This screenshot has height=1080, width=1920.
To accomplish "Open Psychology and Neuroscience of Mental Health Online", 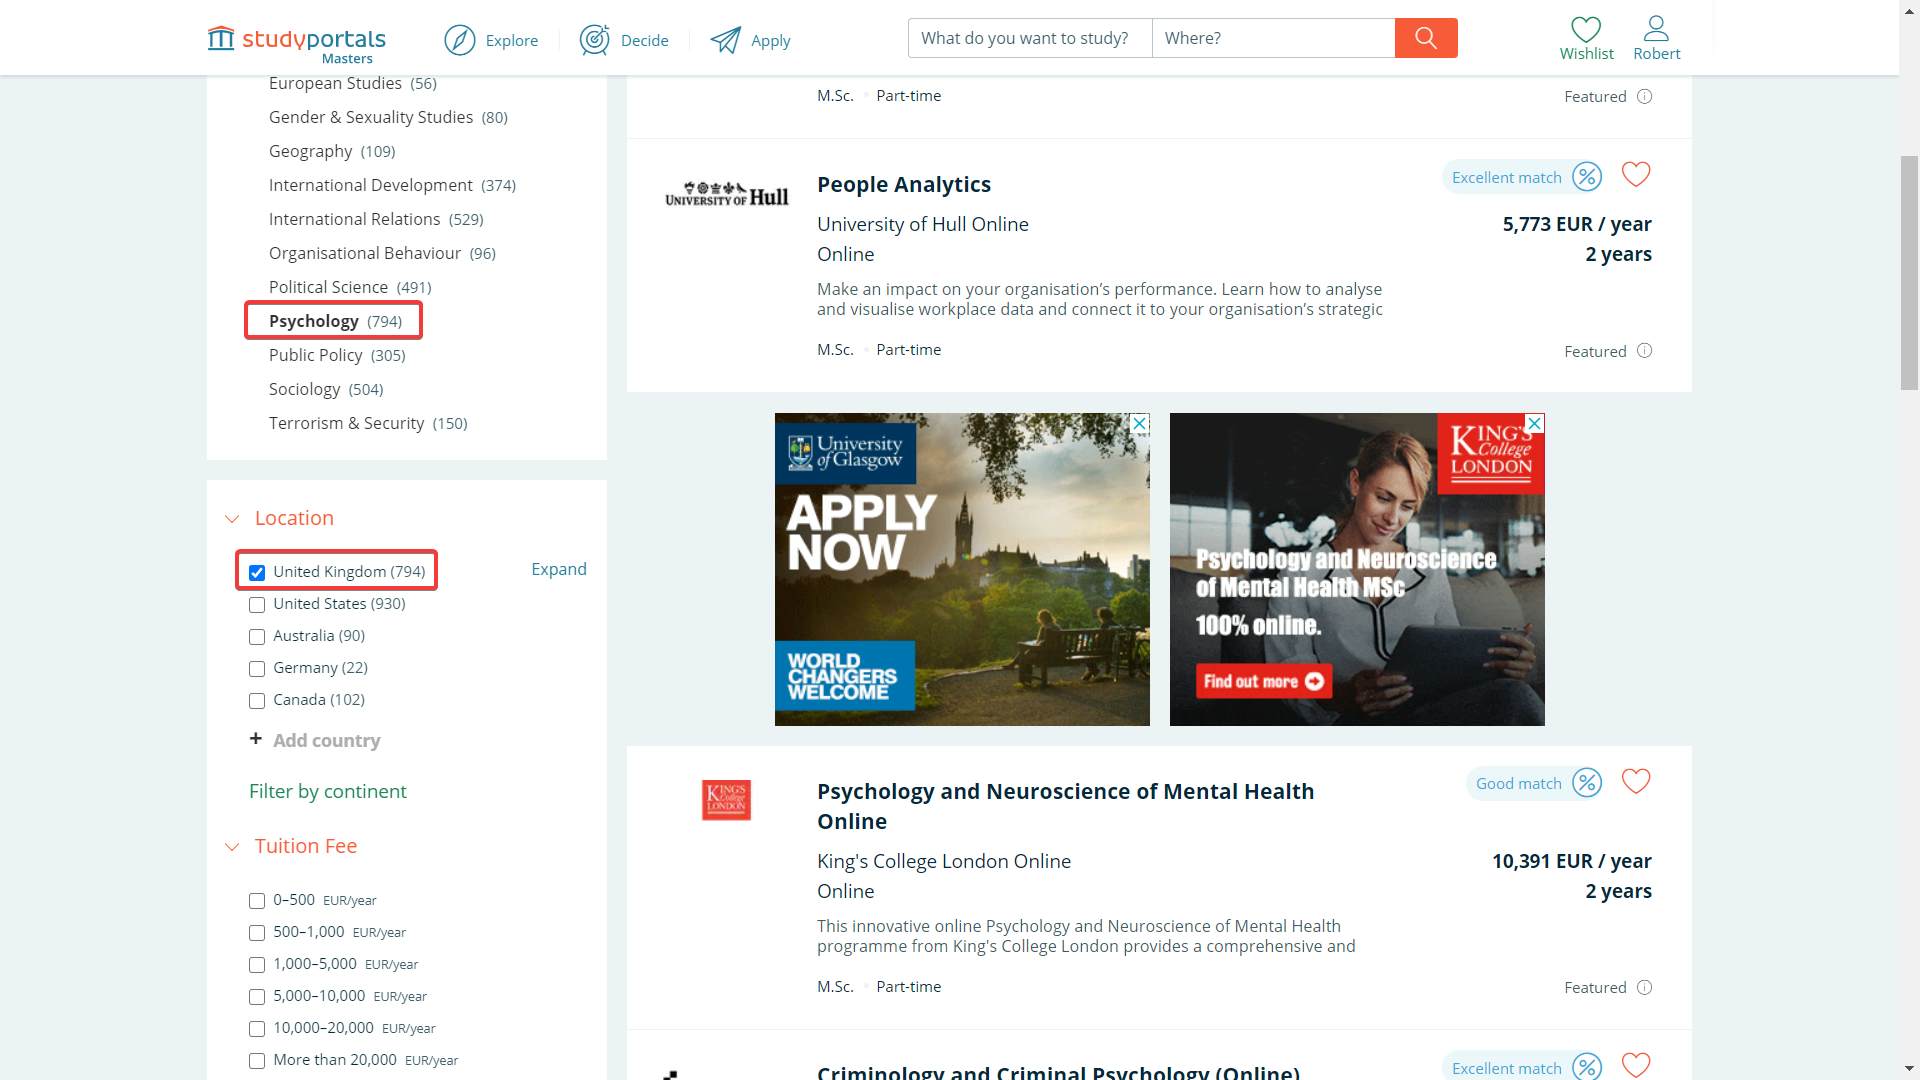I will click(x=1066, y=806).
